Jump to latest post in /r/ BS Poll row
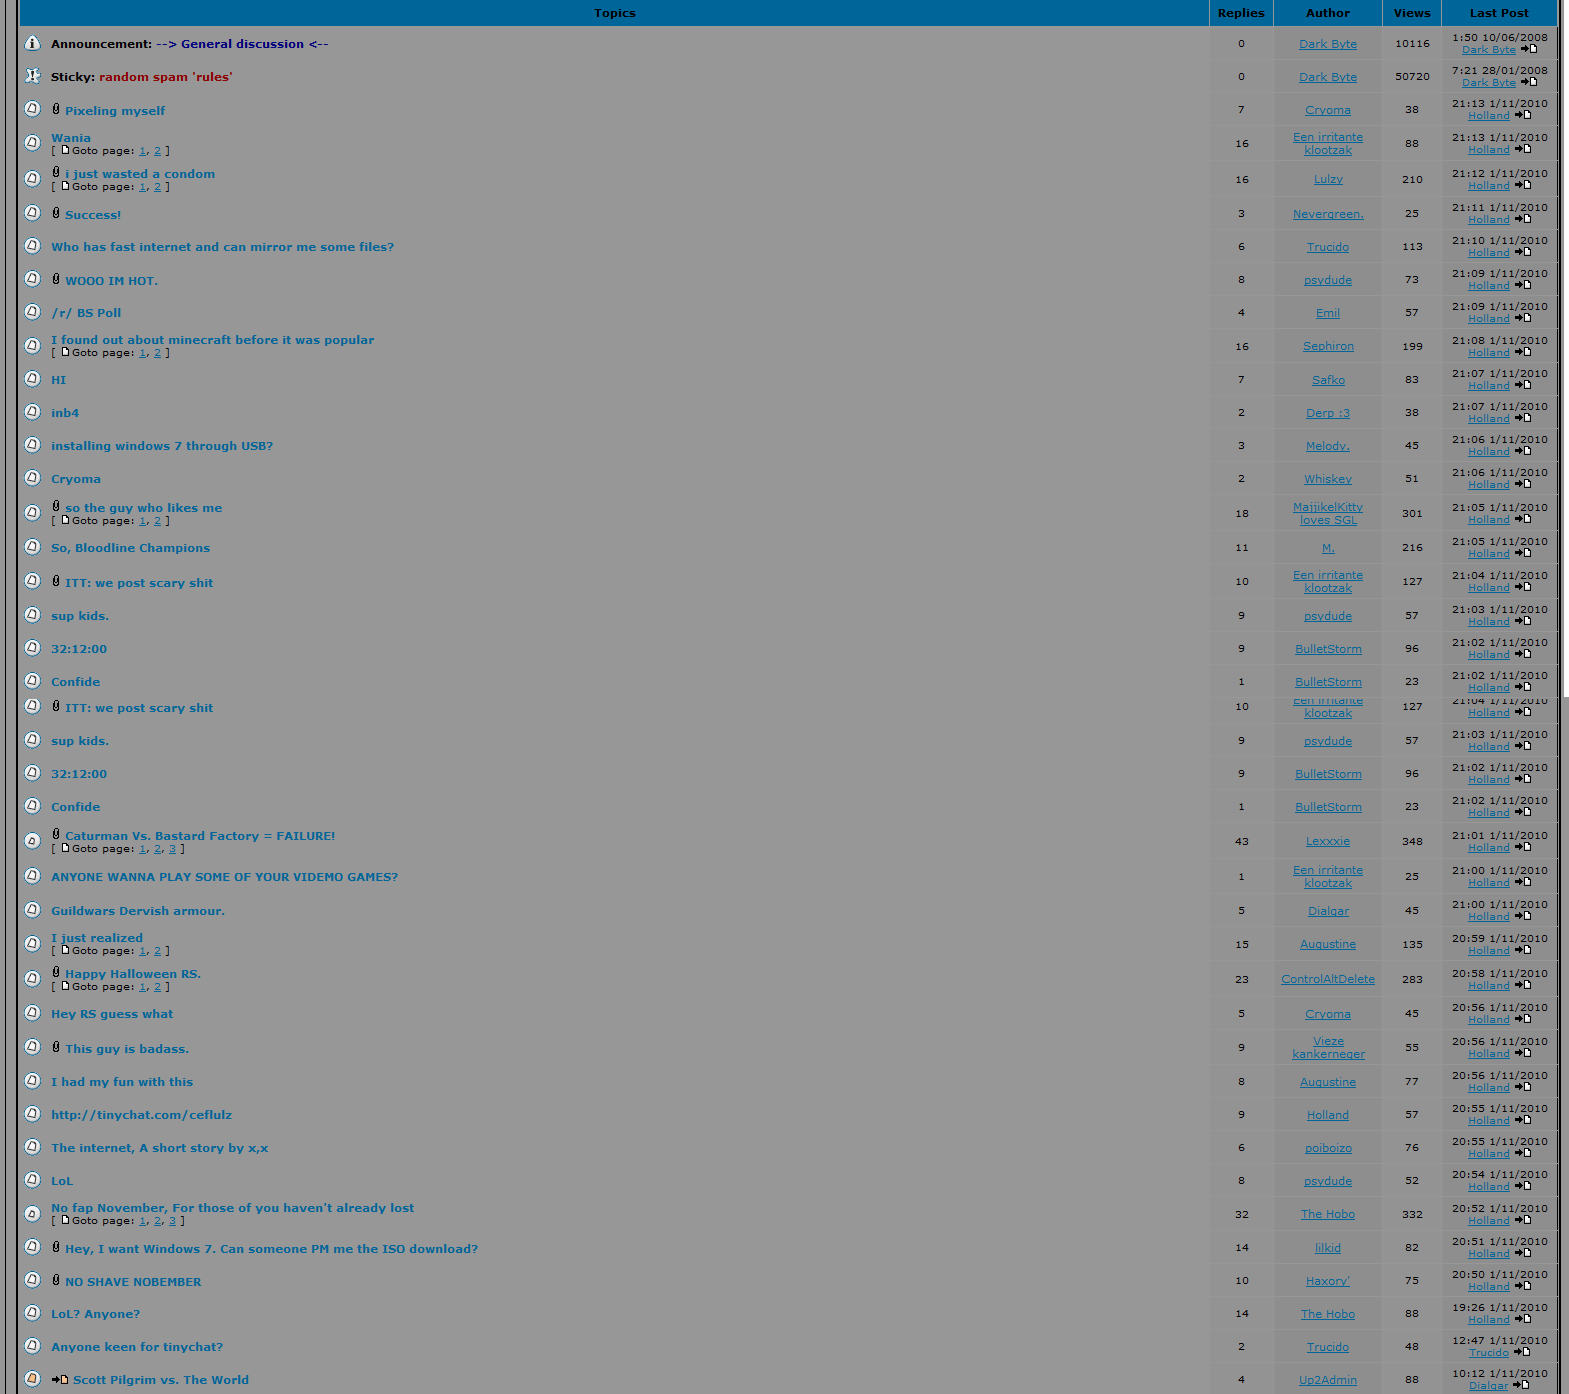Viewport: 1569px width, 1394px height. [1523, 318]
